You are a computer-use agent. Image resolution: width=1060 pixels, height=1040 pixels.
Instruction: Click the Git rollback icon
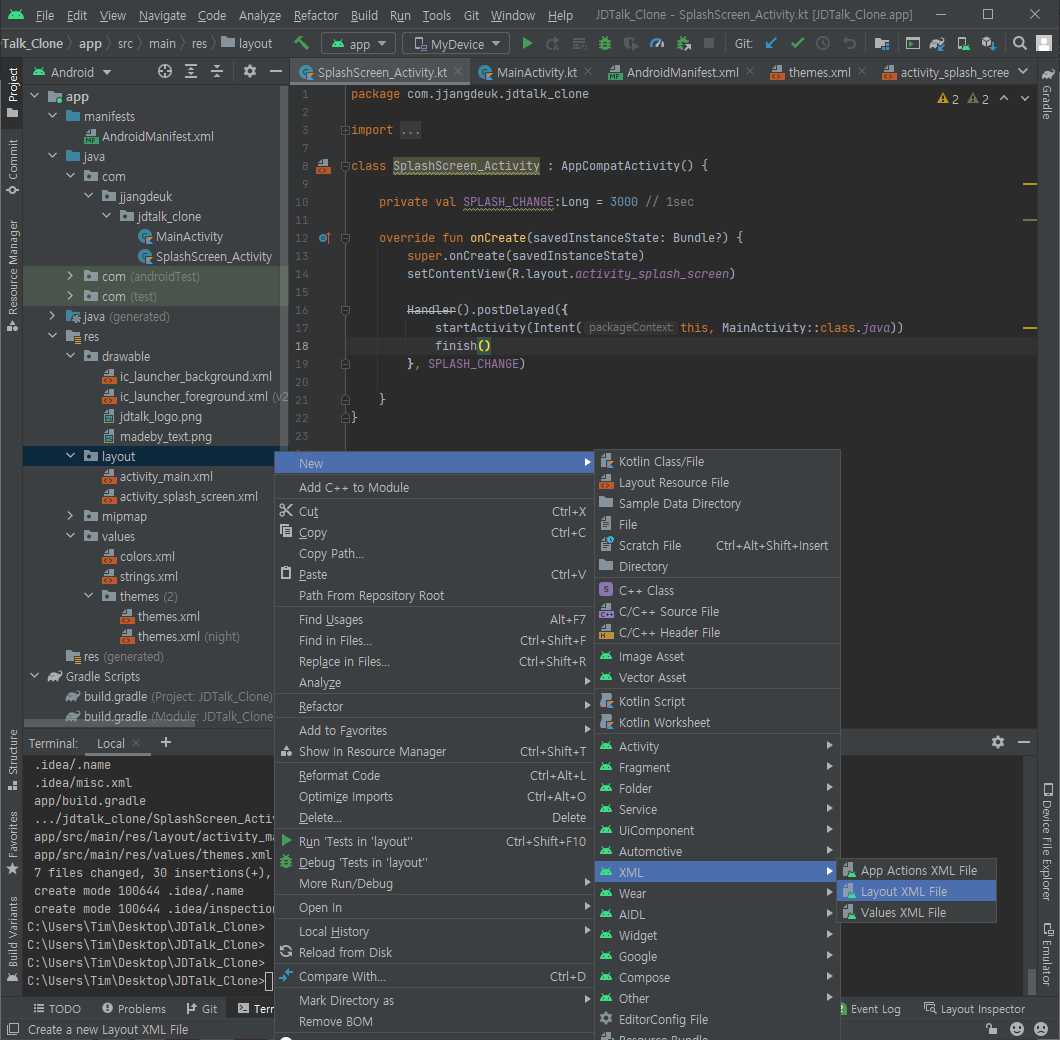849,43
